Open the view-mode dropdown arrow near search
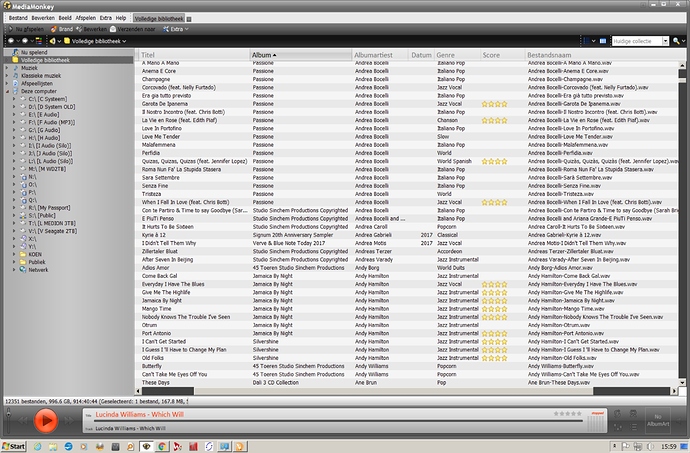This screenshot has height=453, width=690. click(593, 41)
